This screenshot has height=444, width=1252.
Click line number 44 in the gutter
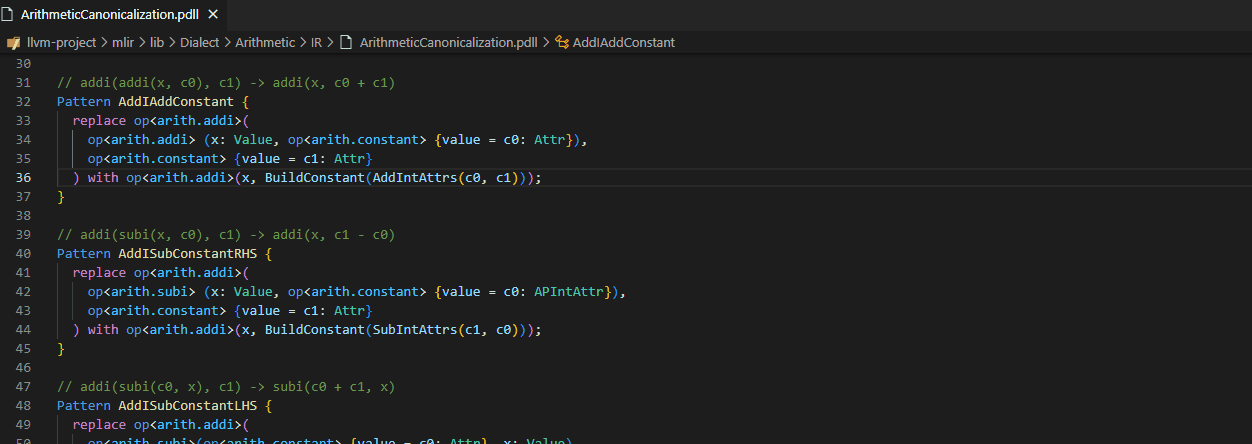click(x=24, y=329)
